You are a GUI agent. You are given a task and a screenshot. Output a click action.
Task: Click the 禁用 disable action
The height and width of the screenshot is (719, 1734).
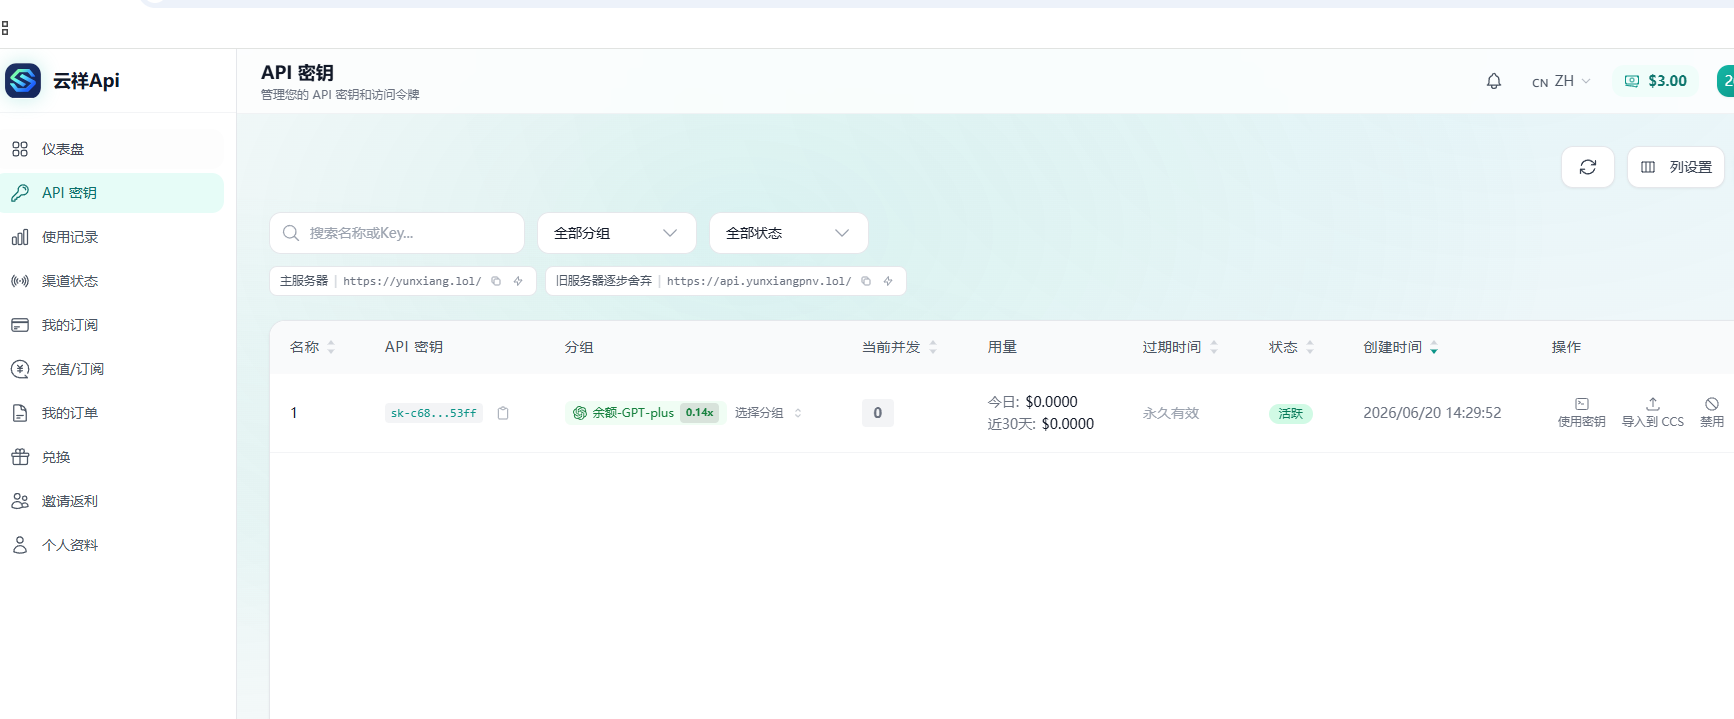1712,413
